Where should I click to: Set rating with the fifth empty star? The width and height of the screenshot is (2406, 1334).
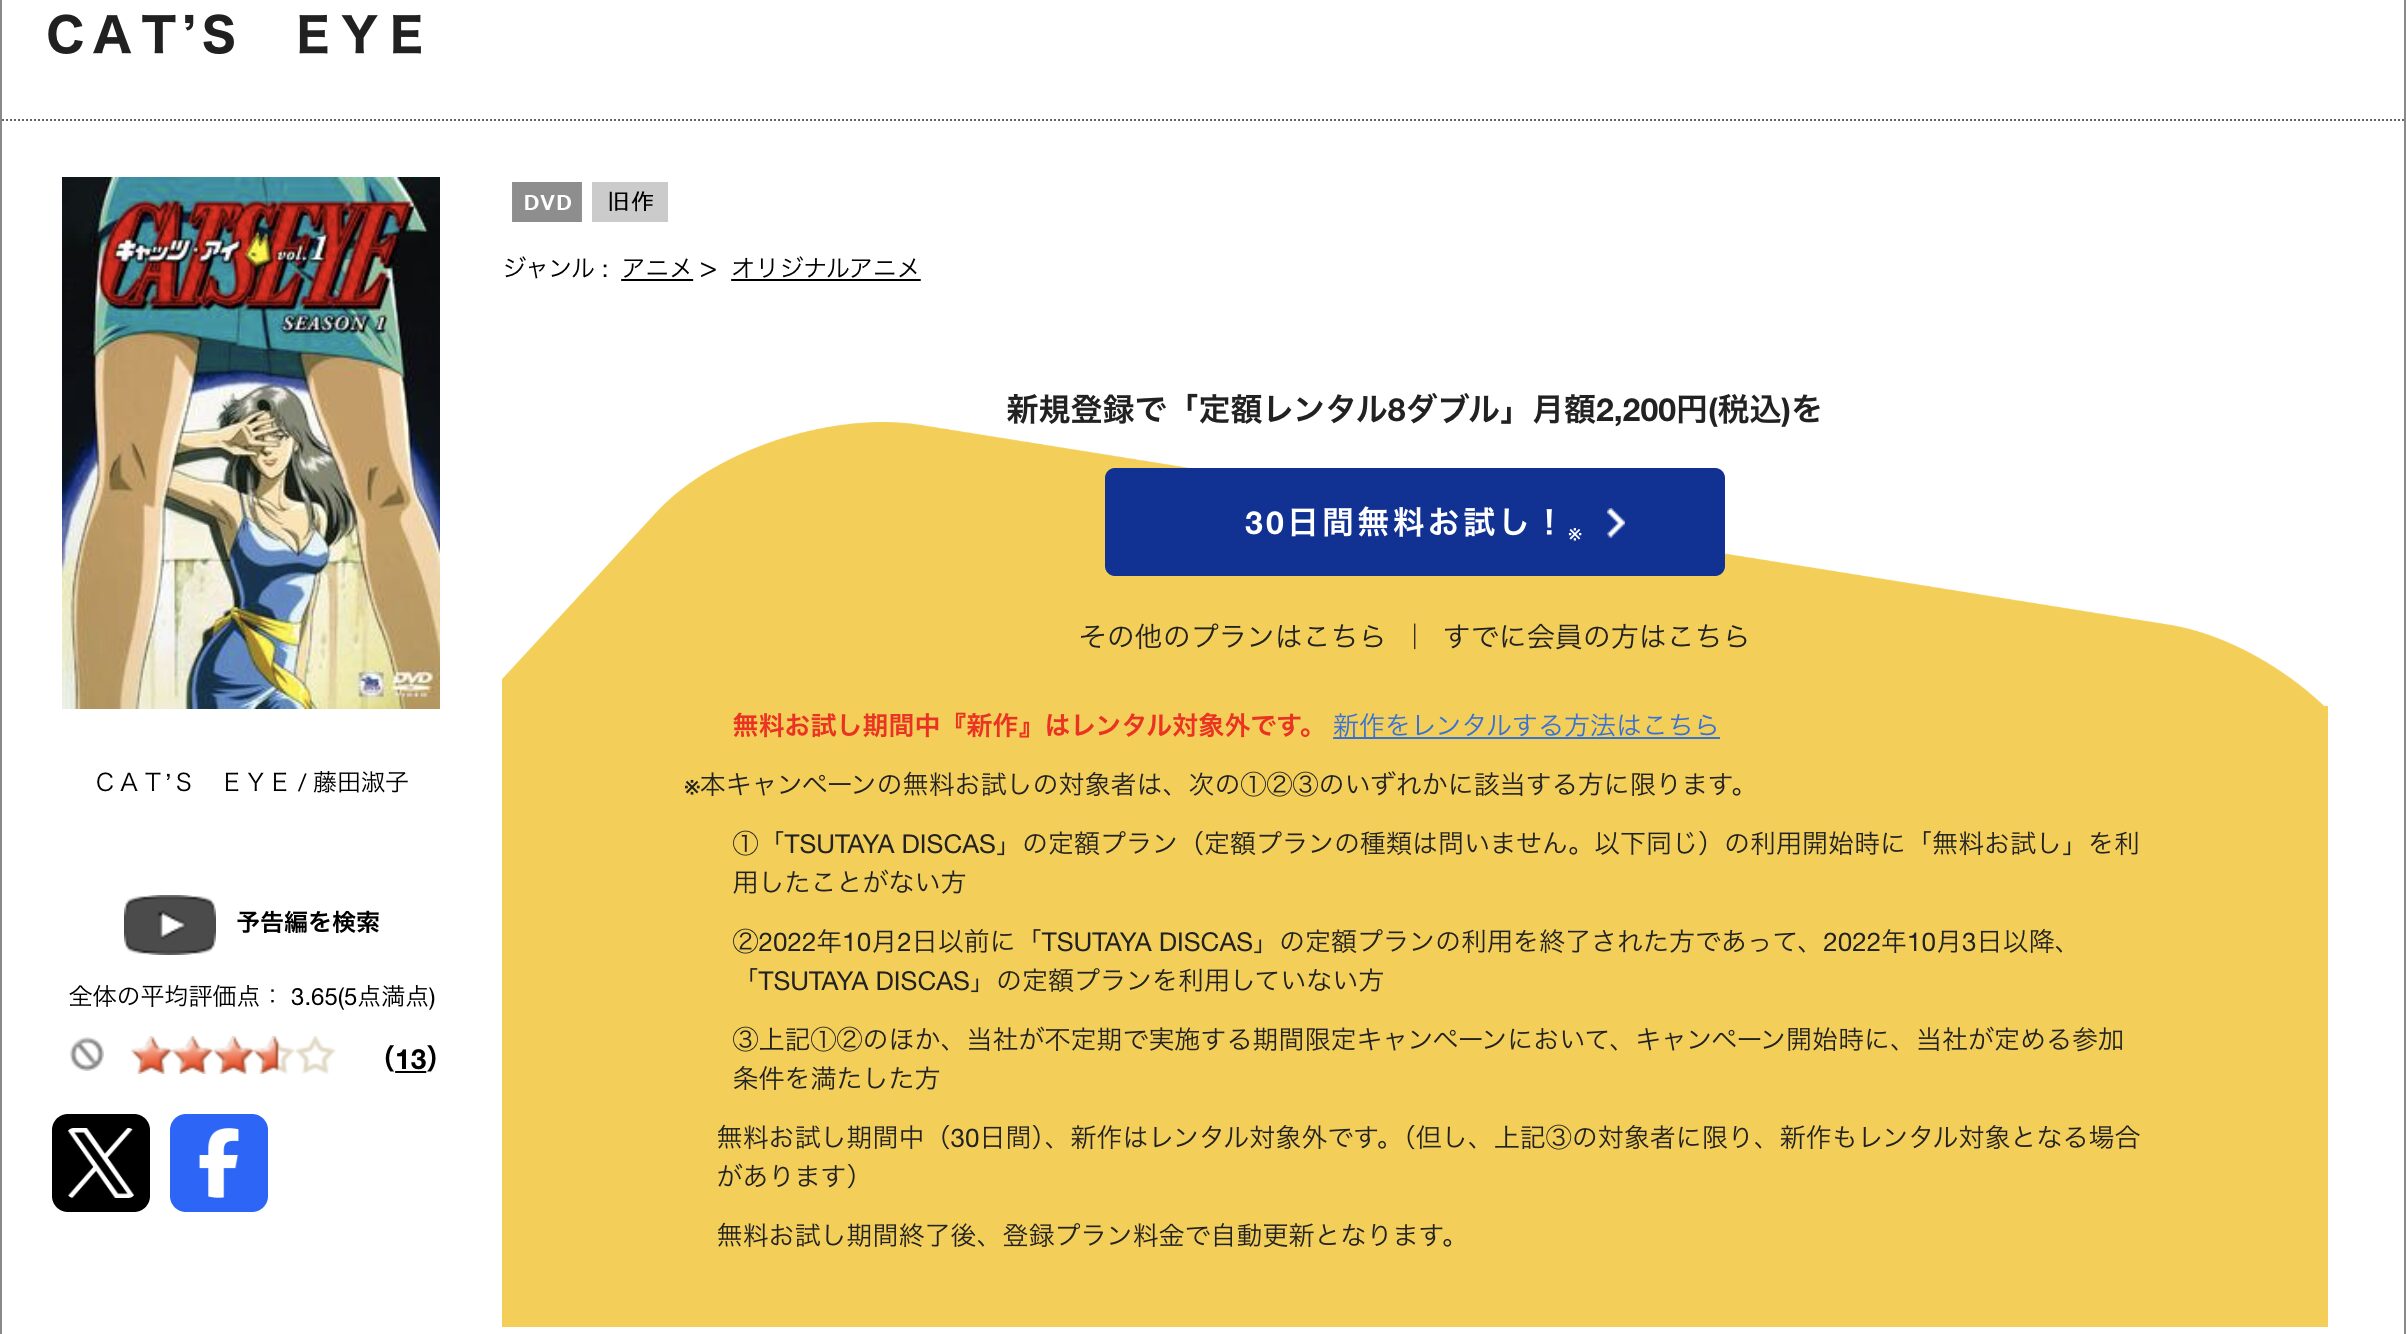pos(315,1056)
